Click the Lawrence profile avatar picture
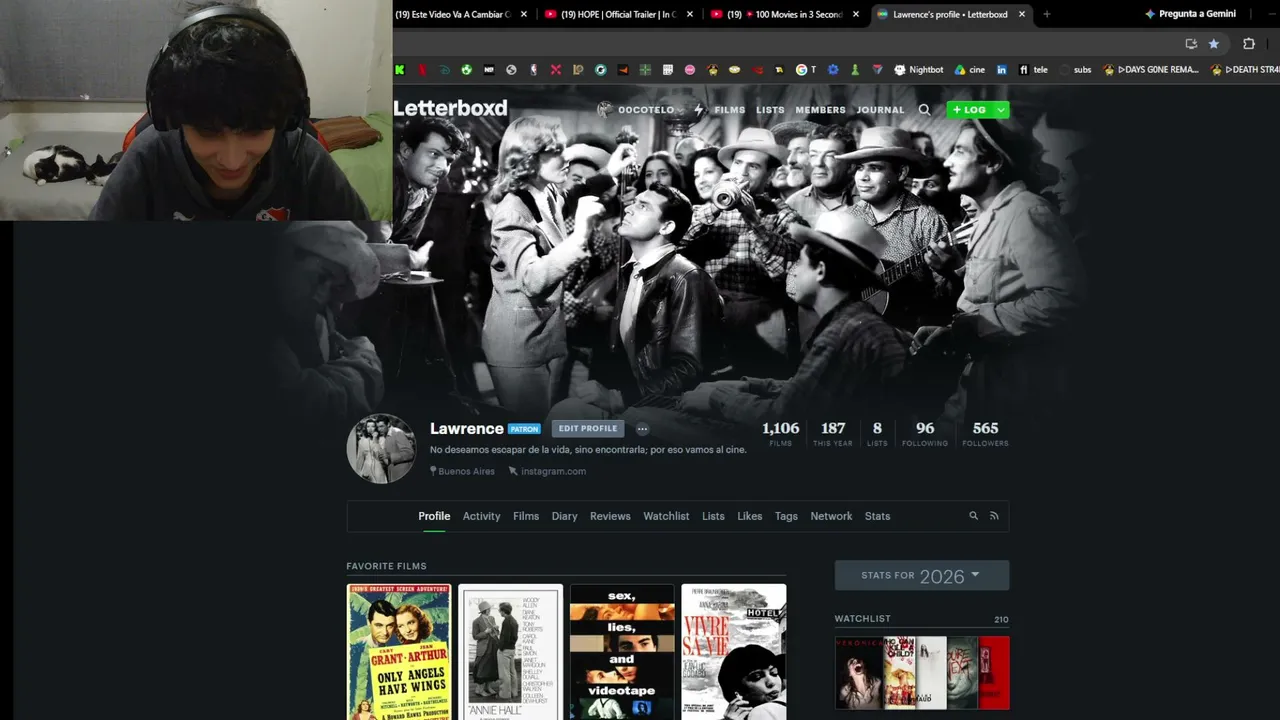The image size is (1280, 720). 381,449
